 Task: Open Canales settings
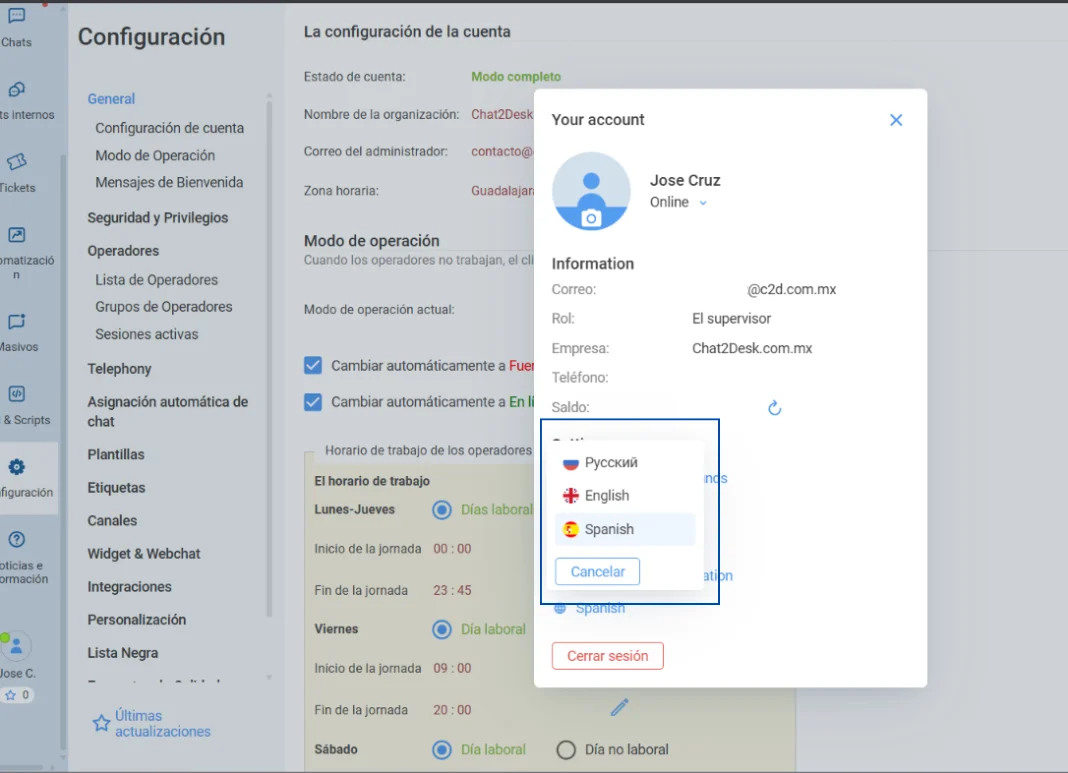point(112,520)
